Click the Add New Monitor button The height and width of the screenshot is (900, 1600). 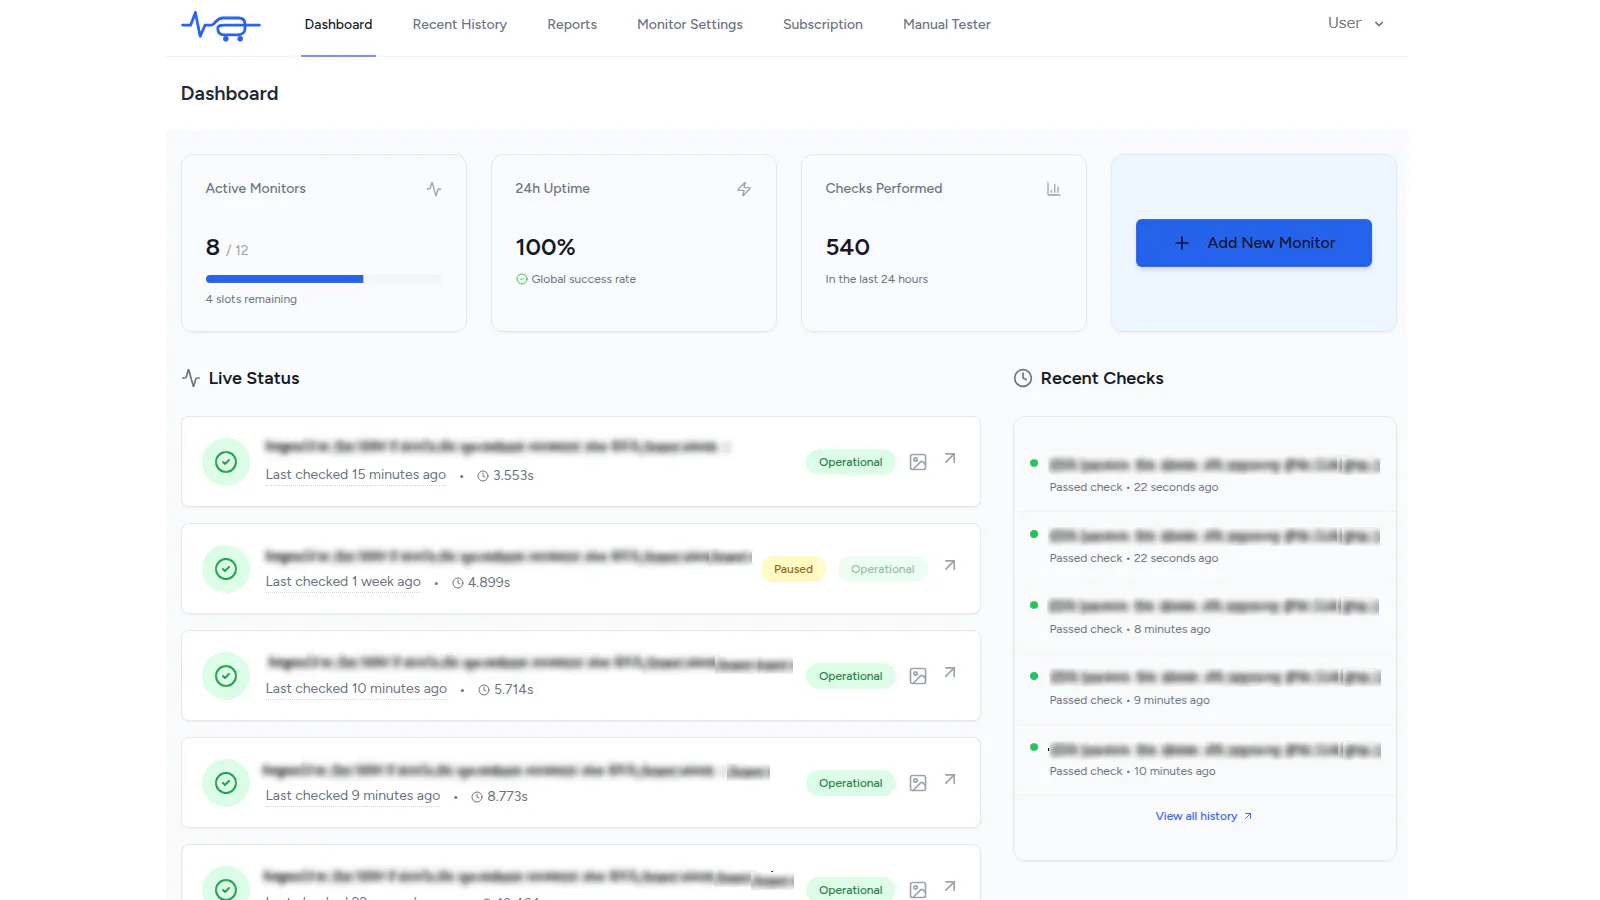[1254, 243]
